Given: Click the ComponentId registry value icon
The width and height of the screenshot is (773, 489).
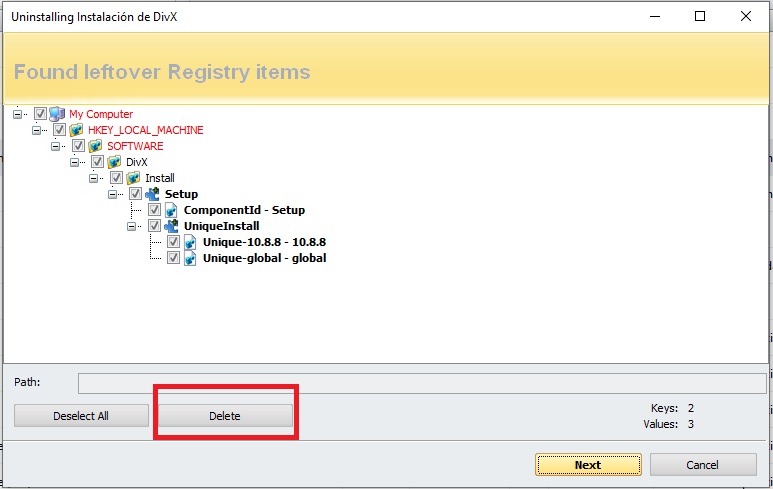Looking at the screenshot, I should pyautogui.click(x=172, y=210).
